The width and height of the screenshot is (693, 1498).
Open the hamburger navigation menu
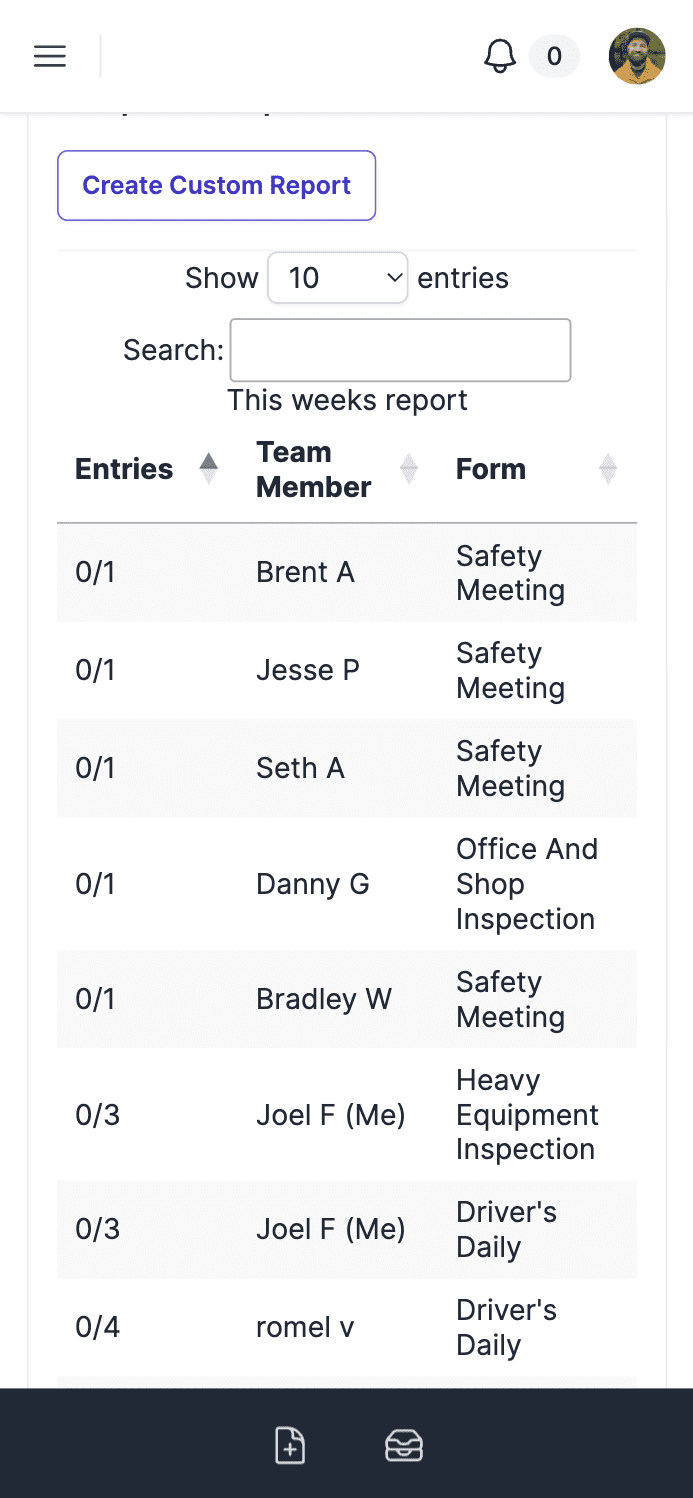click(x=50, y=56)
